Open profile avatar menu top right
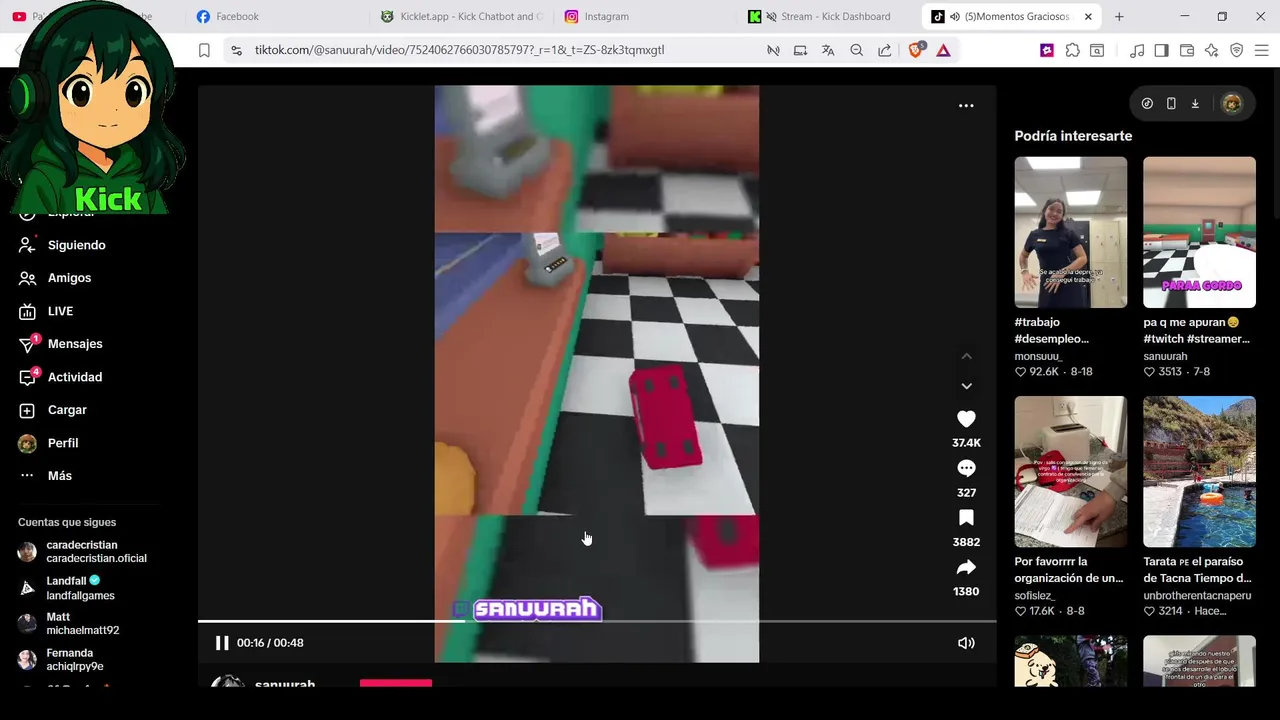The height and width of the screenshot is (720, 1280). click(1232, 103)
